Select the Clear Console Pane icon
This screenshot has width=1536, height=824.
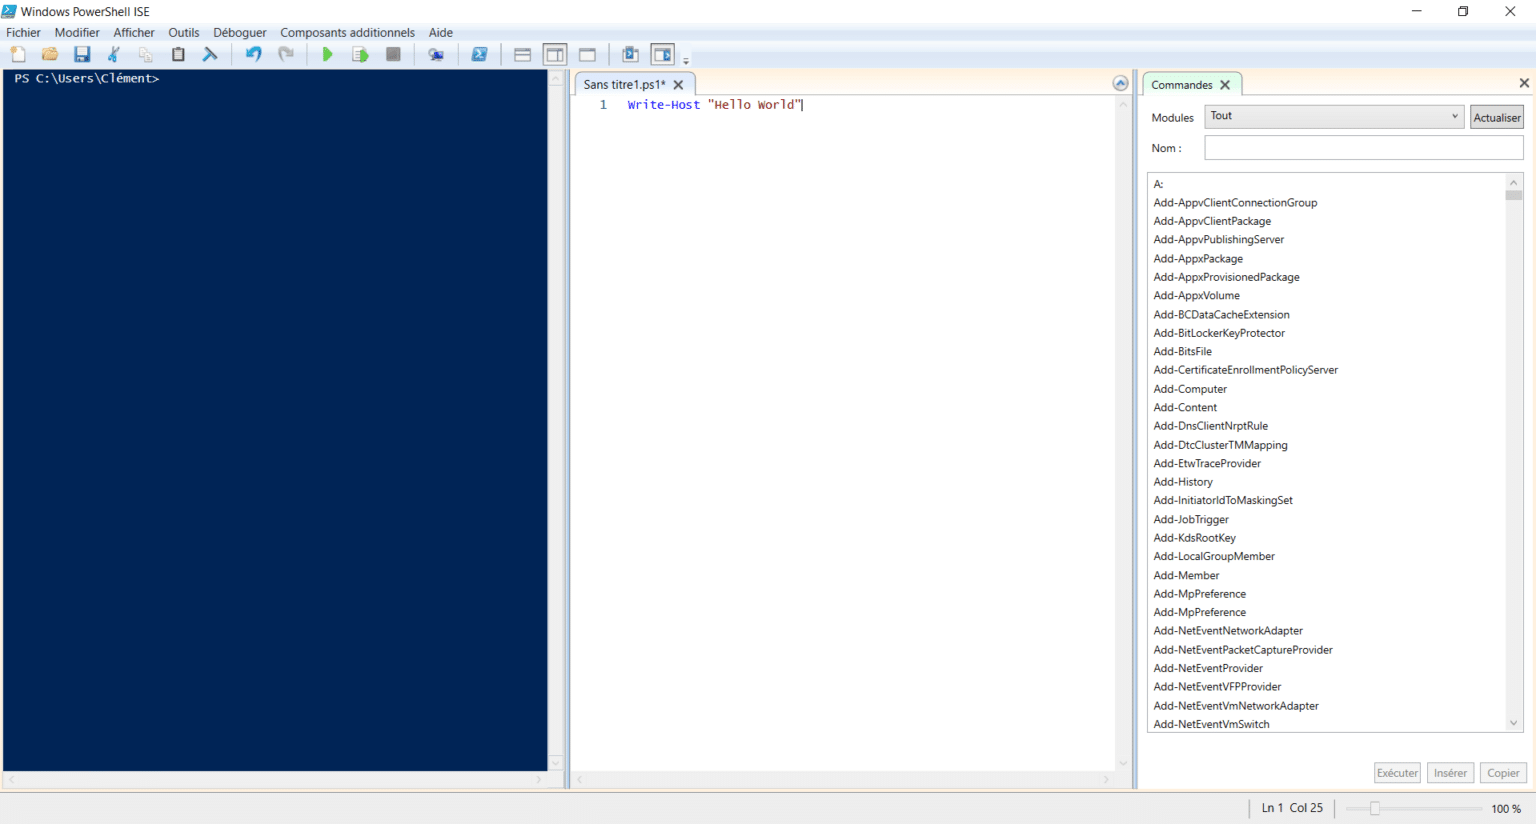tap(209, 54)
